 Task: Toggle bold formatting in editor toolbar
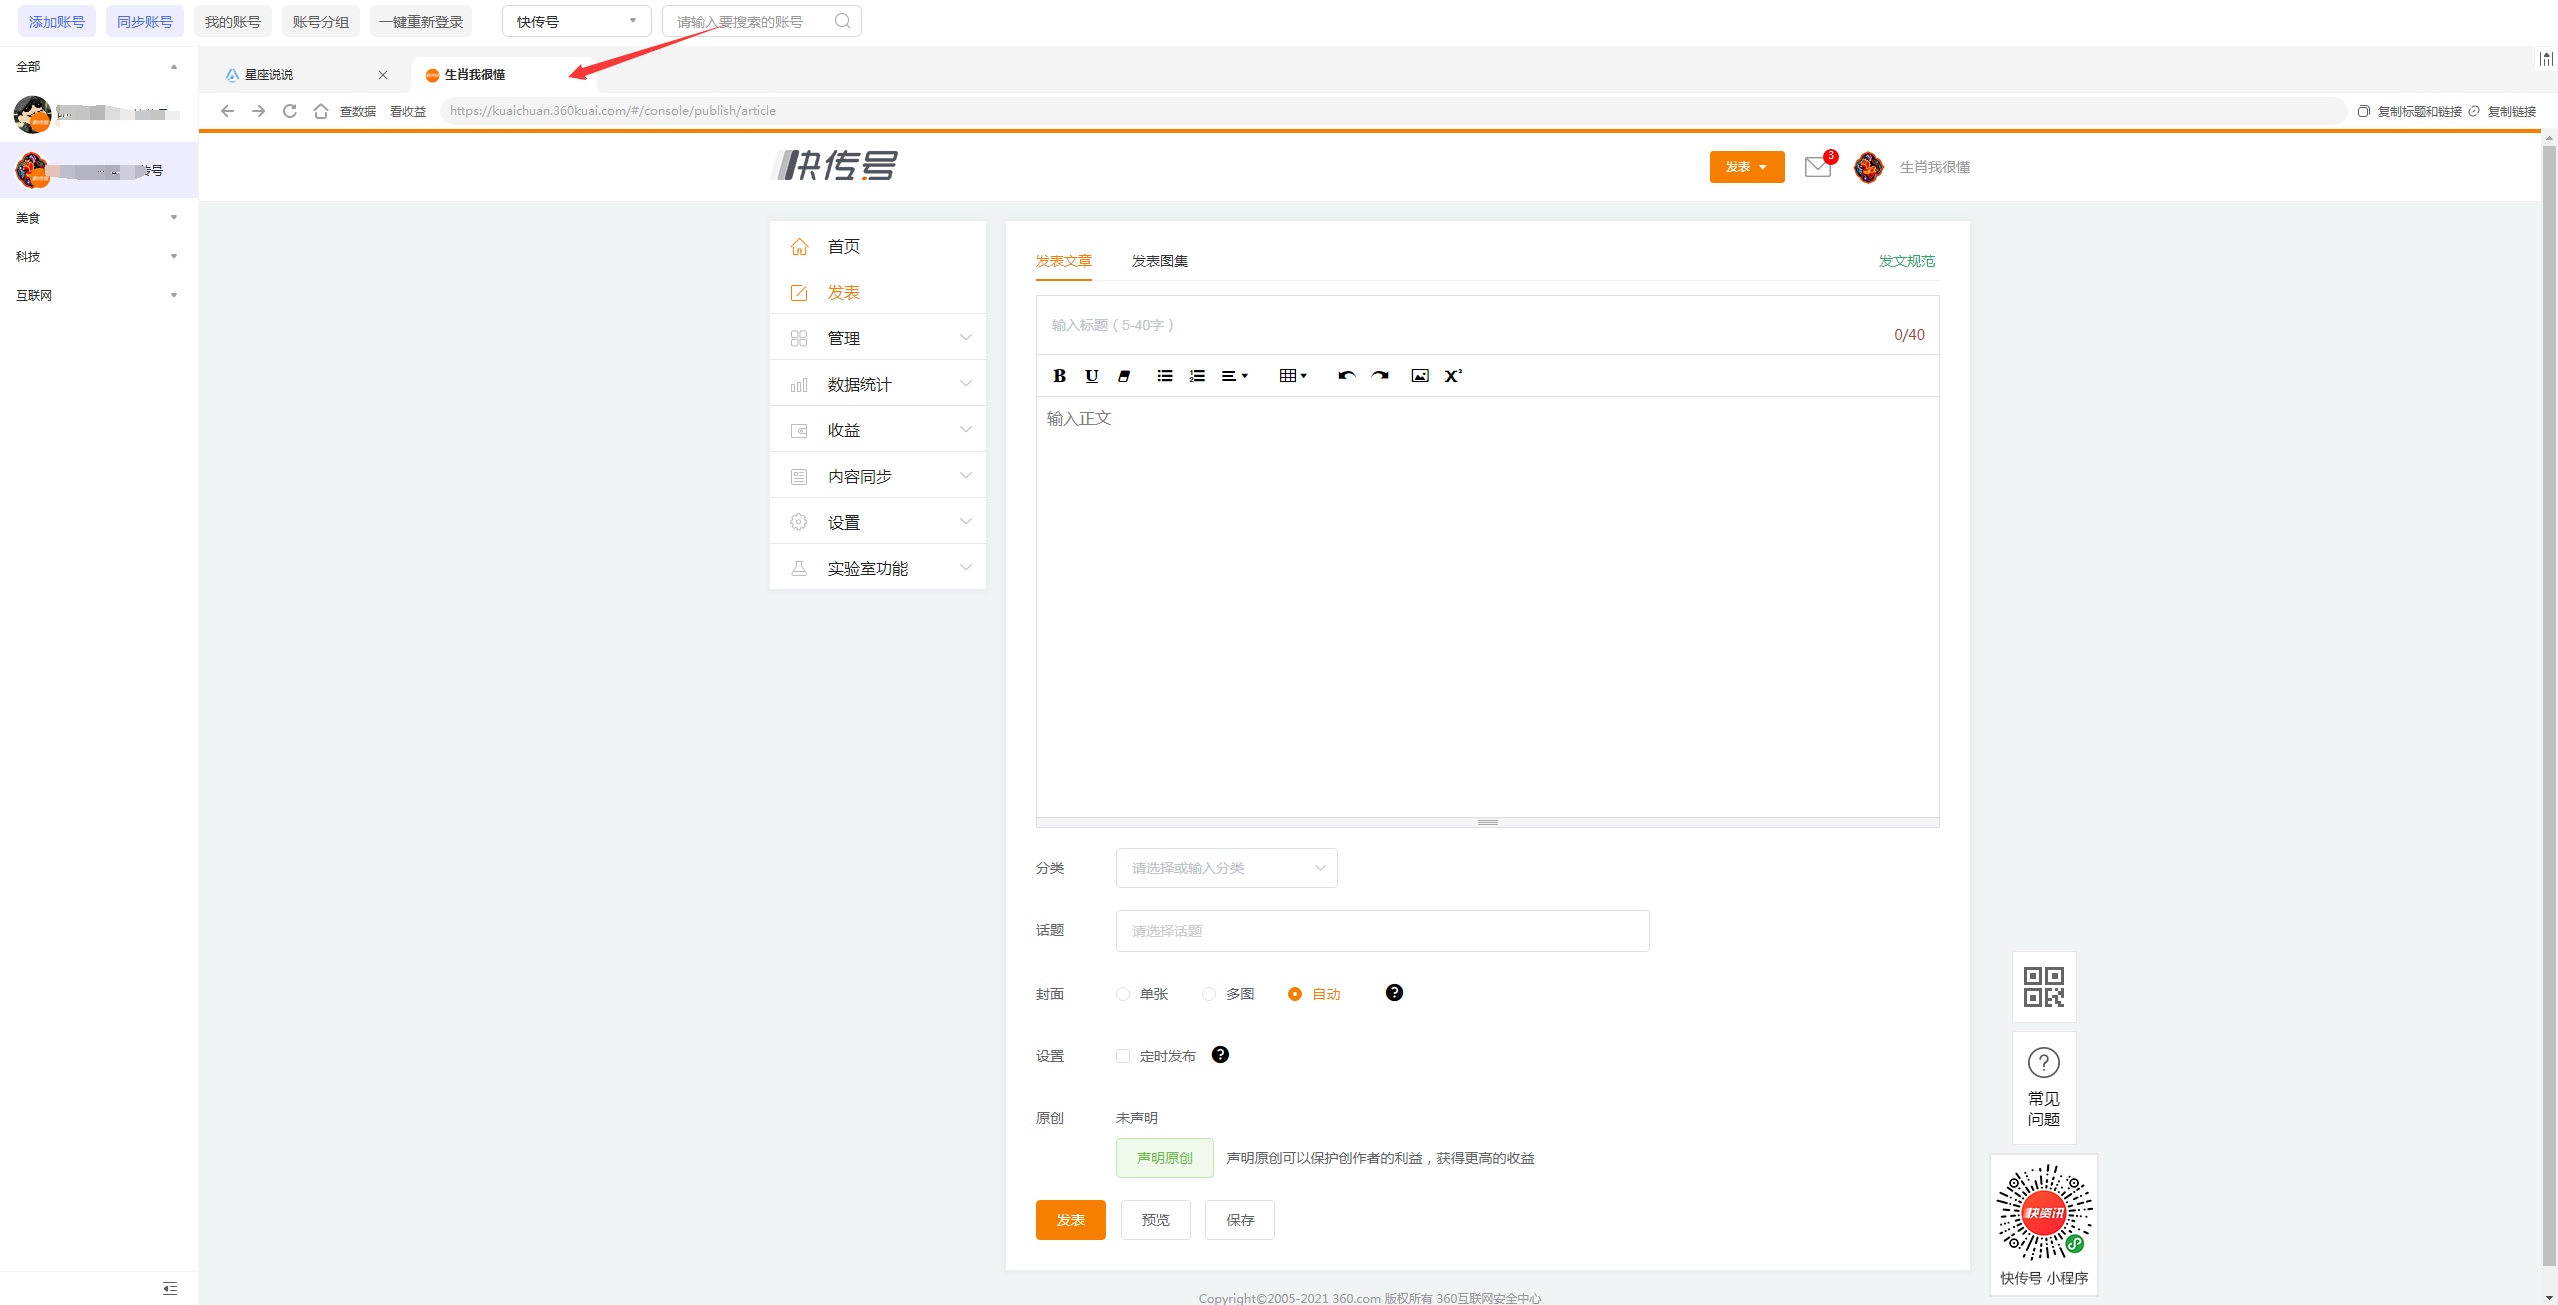coord(1059,376)
